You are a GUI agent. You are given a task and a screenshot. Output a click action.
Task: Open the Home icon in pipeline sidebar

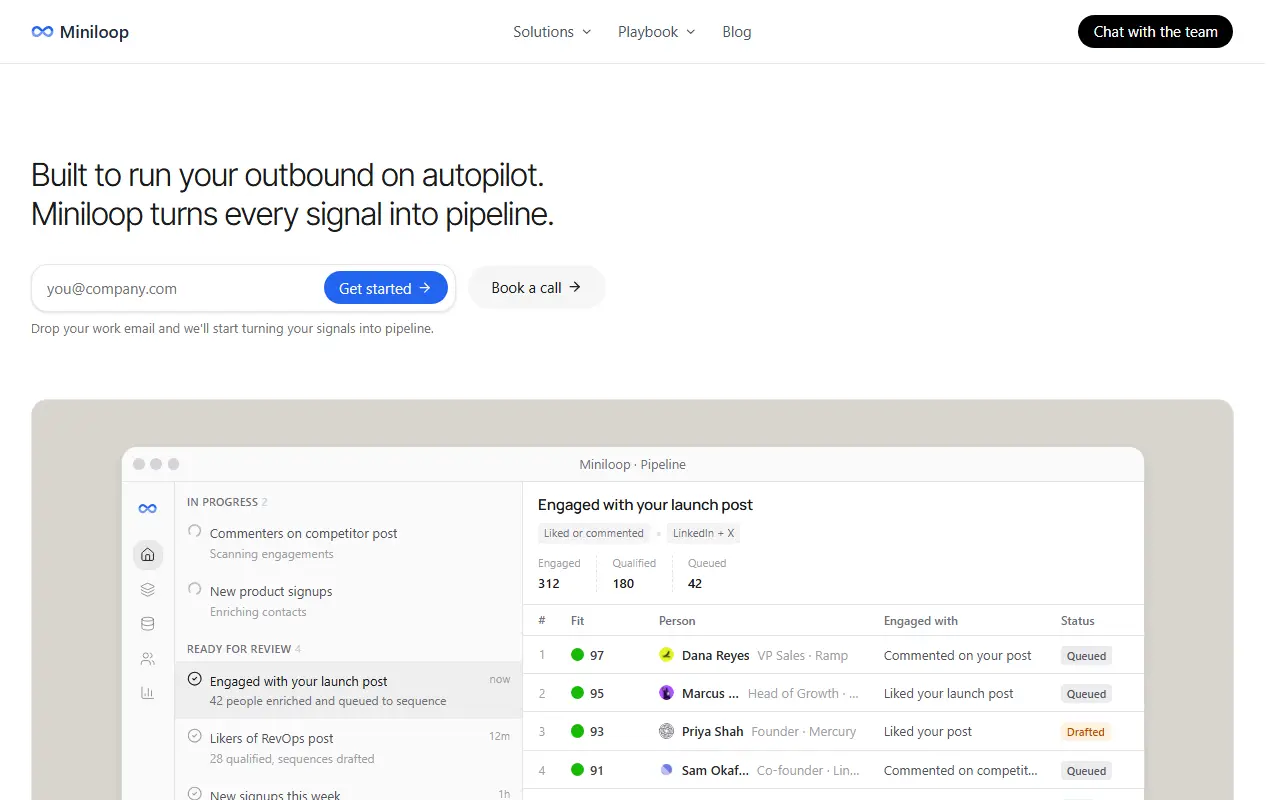click(148, 555)
